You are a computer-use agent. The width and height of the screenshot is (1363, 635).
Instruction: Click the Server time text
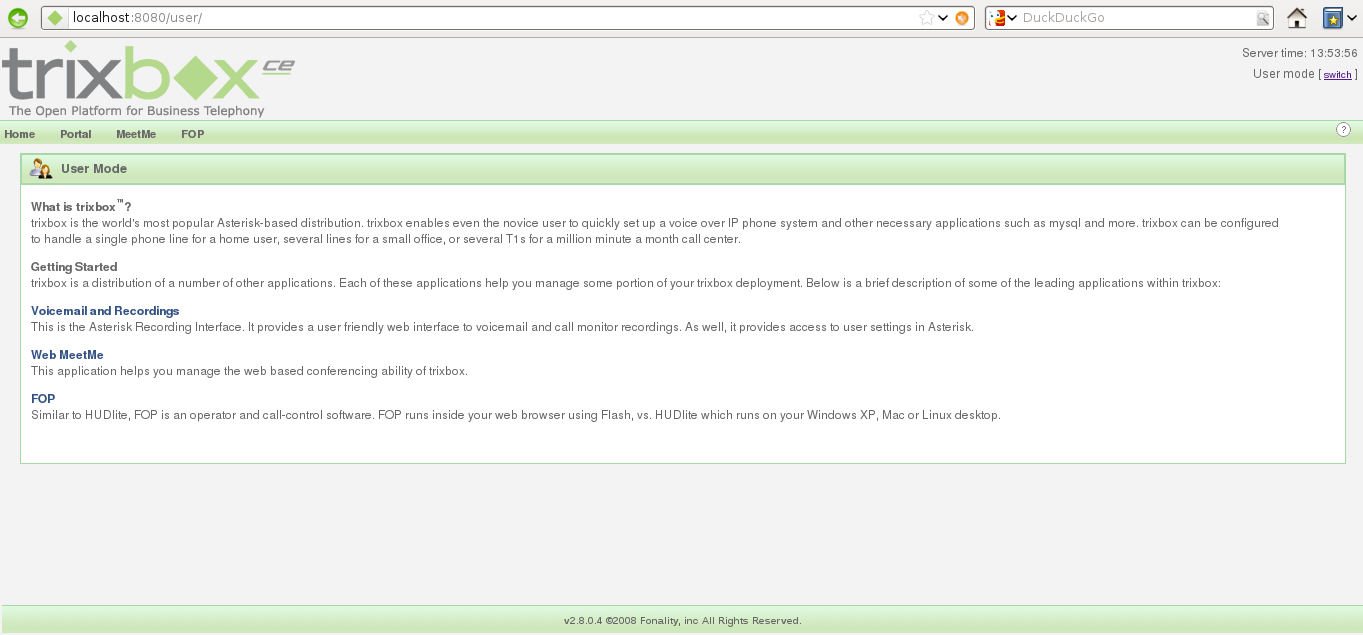[1300, 53]
